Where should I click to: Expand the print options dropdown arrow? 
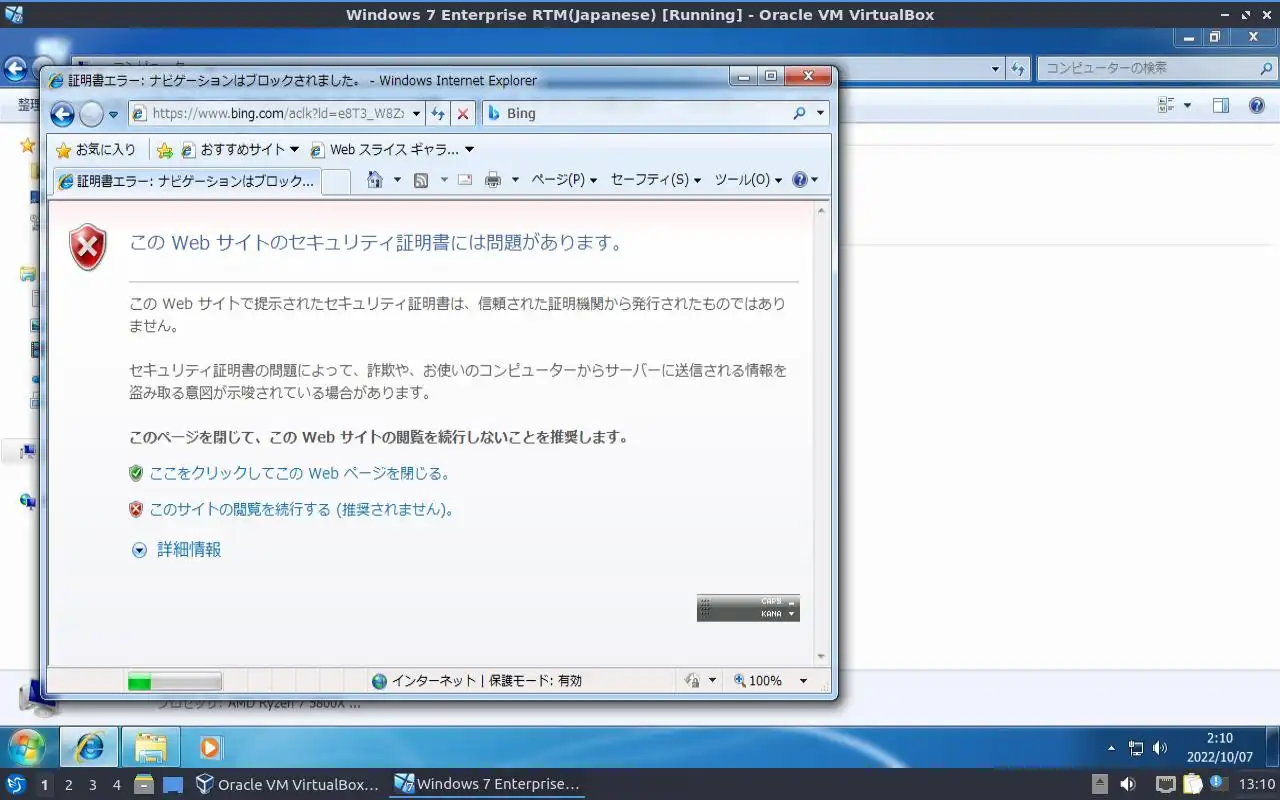[x=515, y=180]
